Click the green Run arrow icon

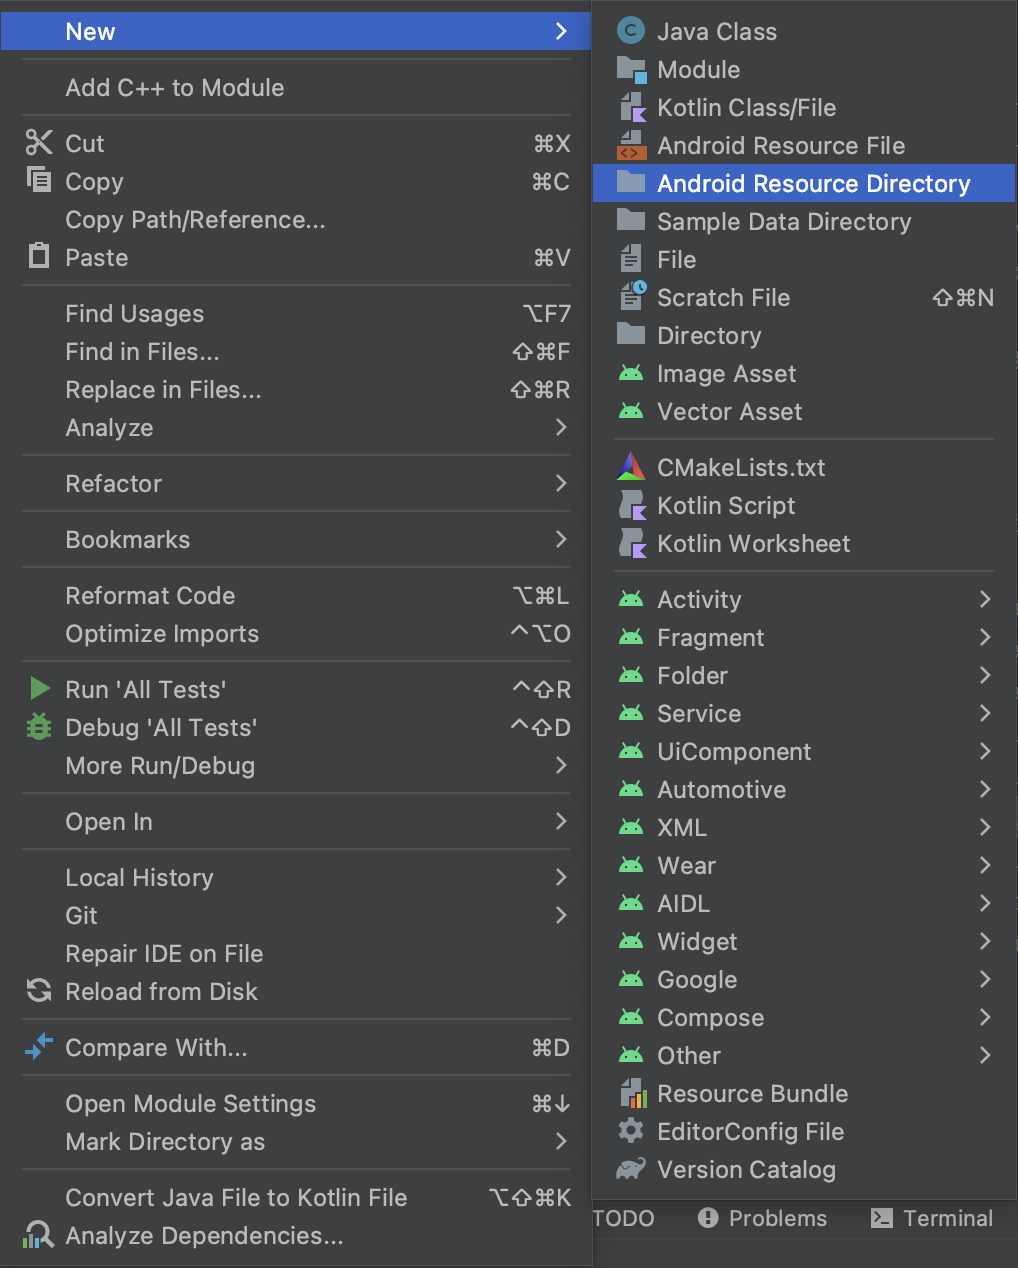coord(40,689)
